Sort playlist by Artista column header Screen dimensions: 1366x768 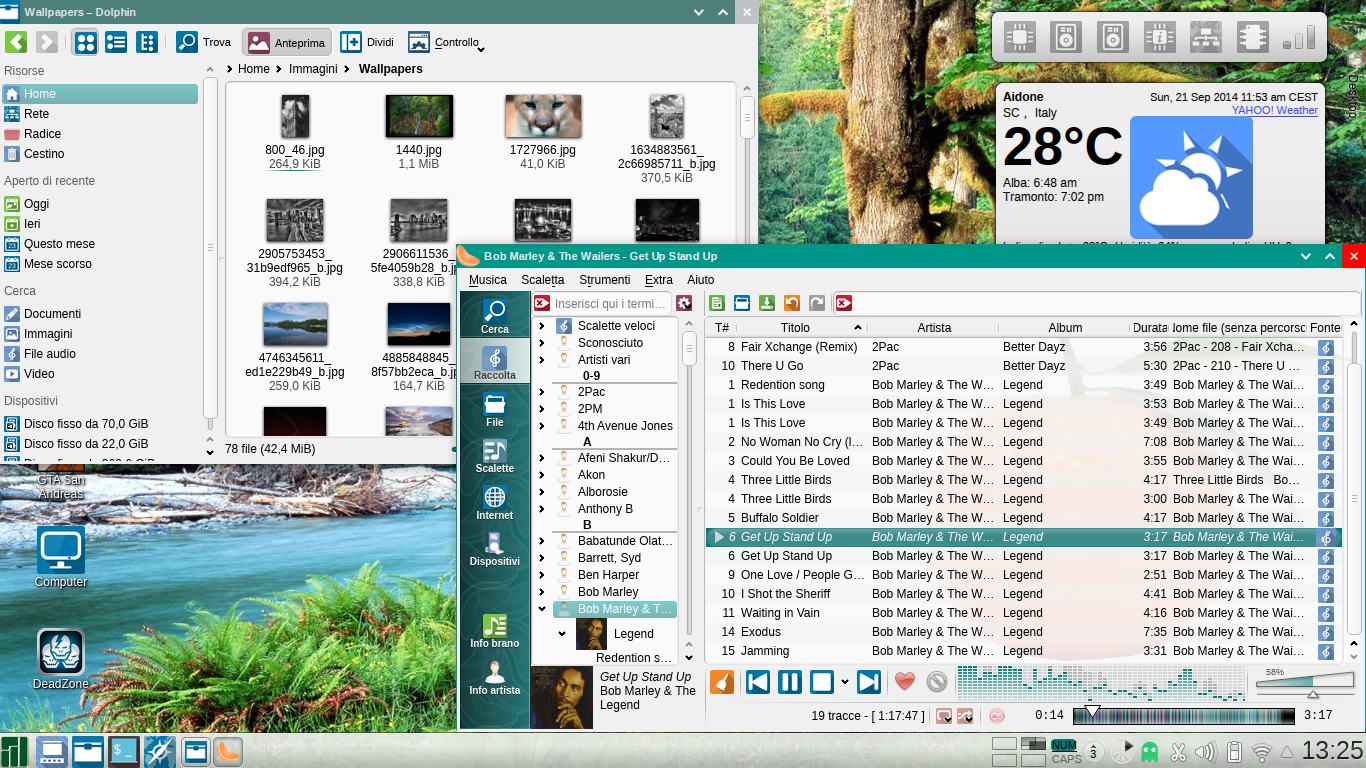[x=934, y=327]
